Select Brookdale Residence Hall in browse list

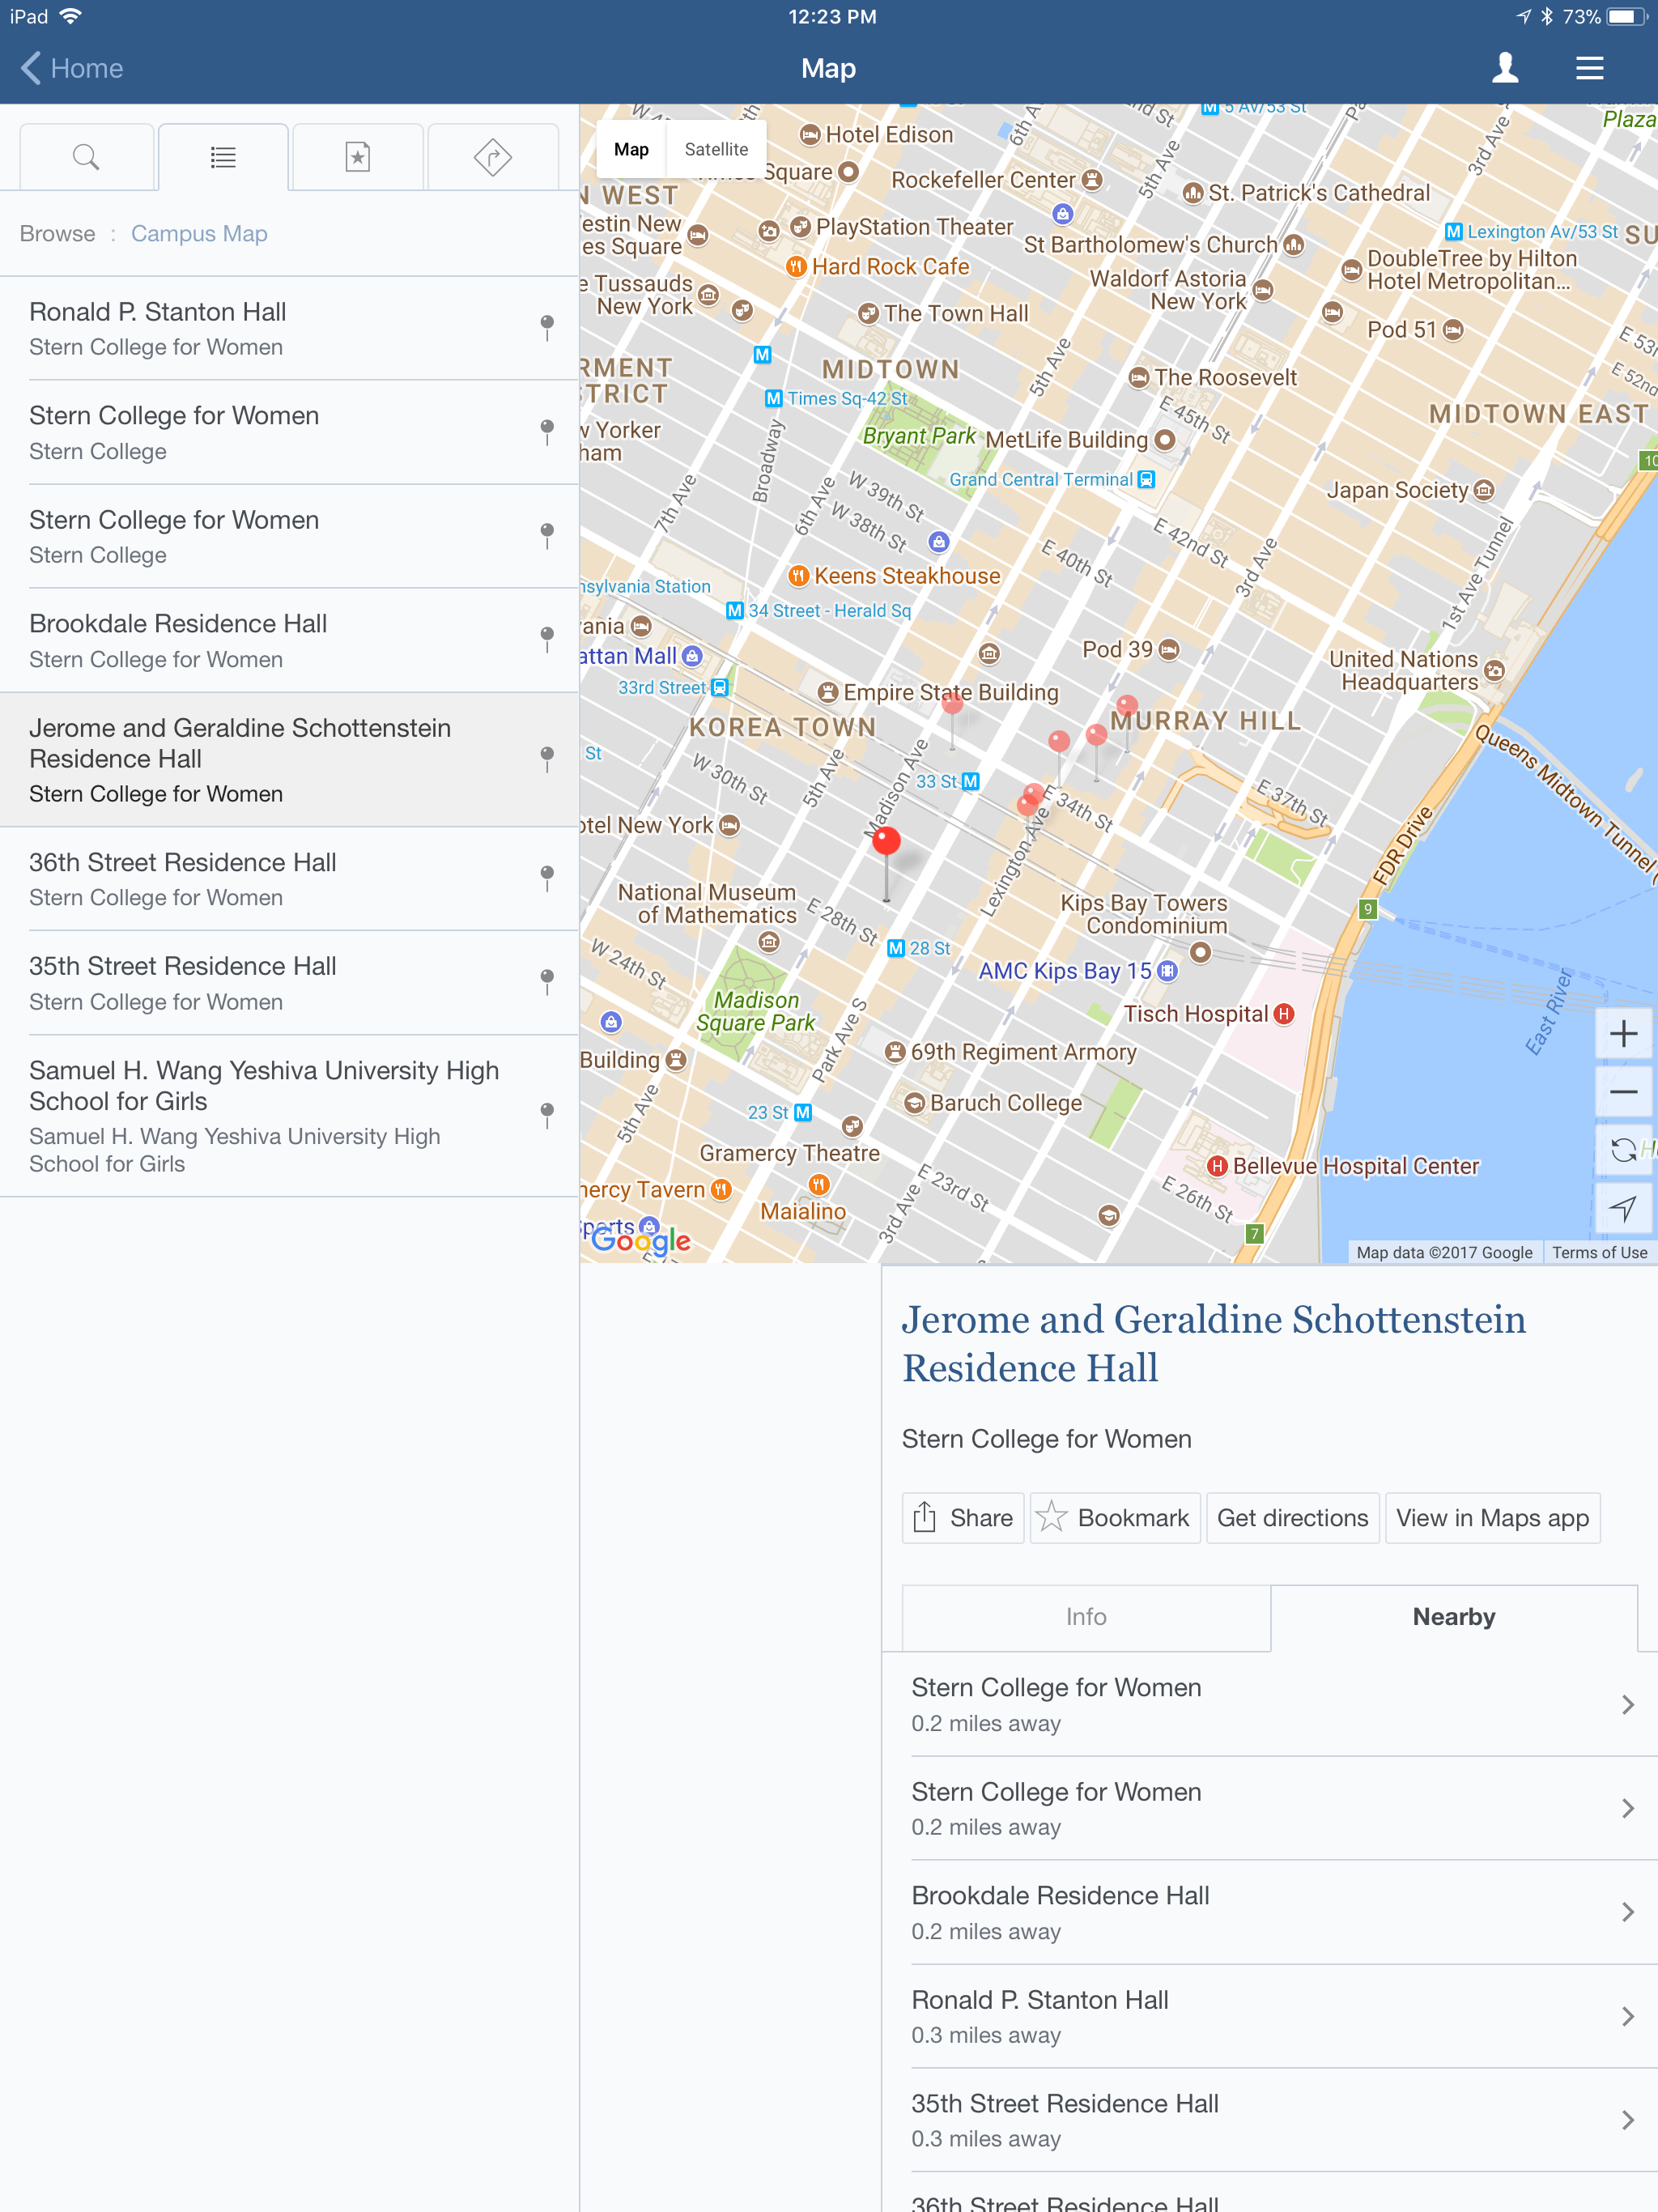coord(289,640)
